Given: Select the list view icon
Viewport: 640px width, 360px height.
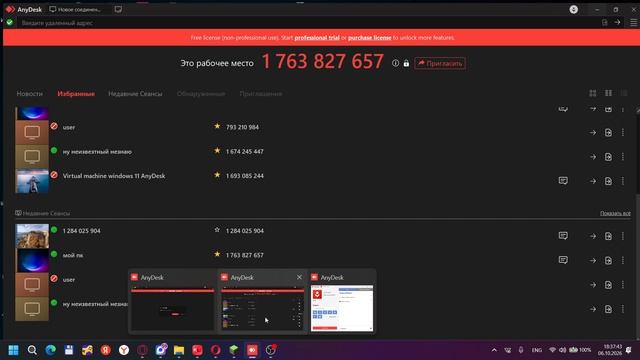Looking at the screenshot, I should 624,93.
